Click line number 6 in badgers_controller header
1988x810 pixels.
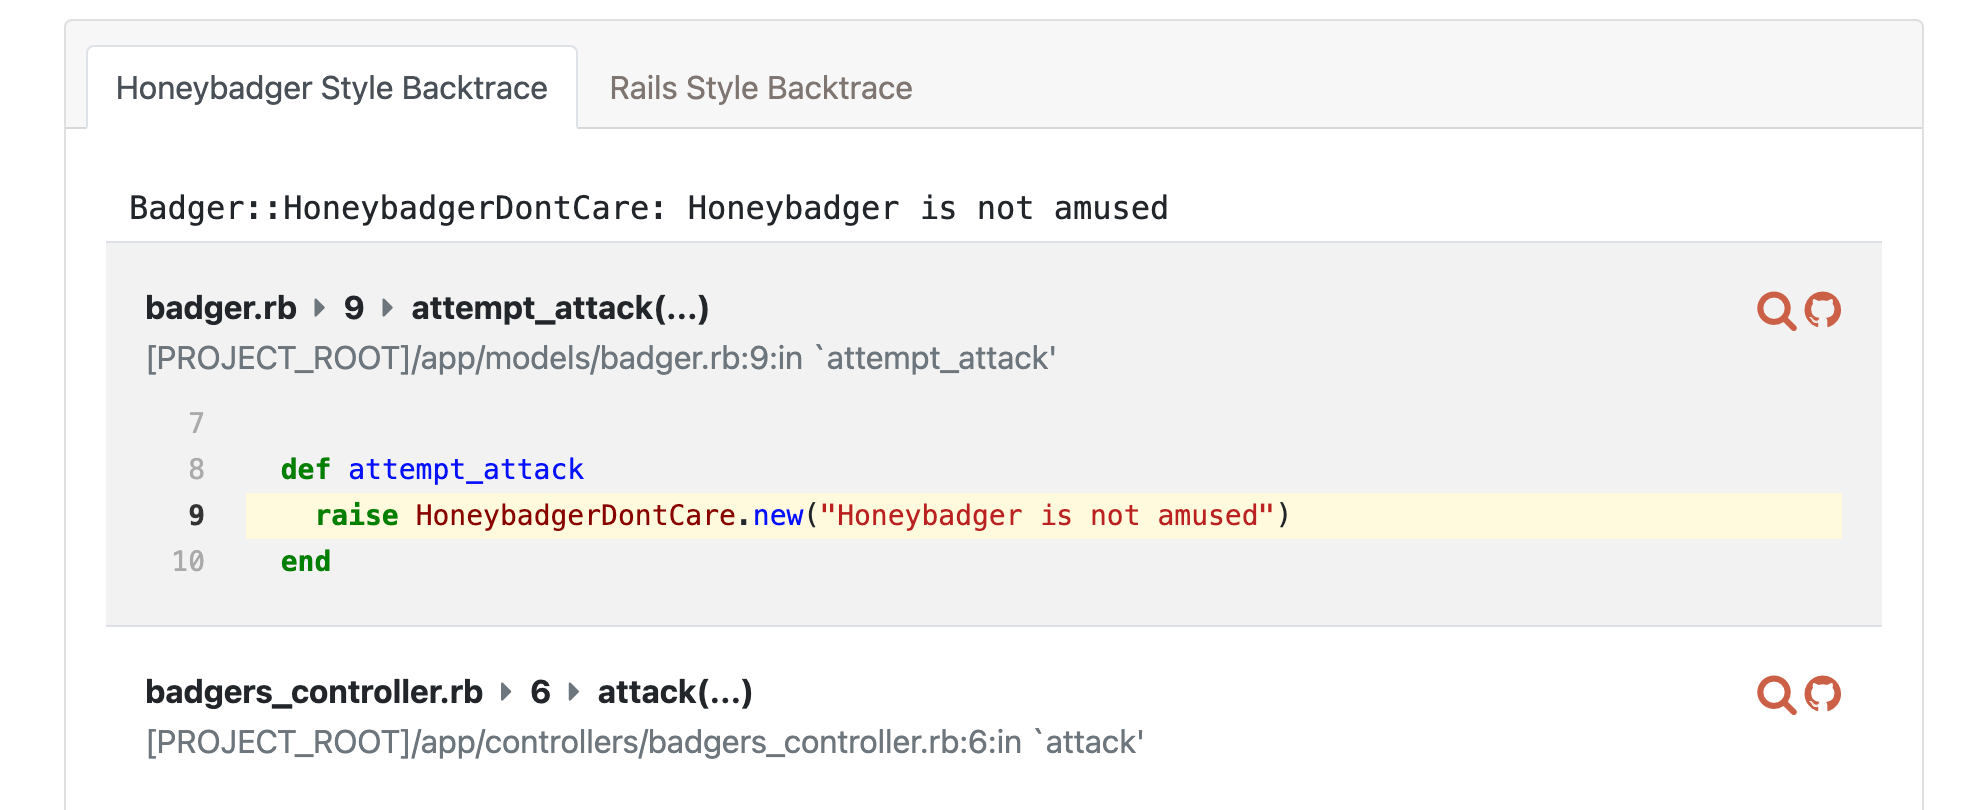[540, 692]
